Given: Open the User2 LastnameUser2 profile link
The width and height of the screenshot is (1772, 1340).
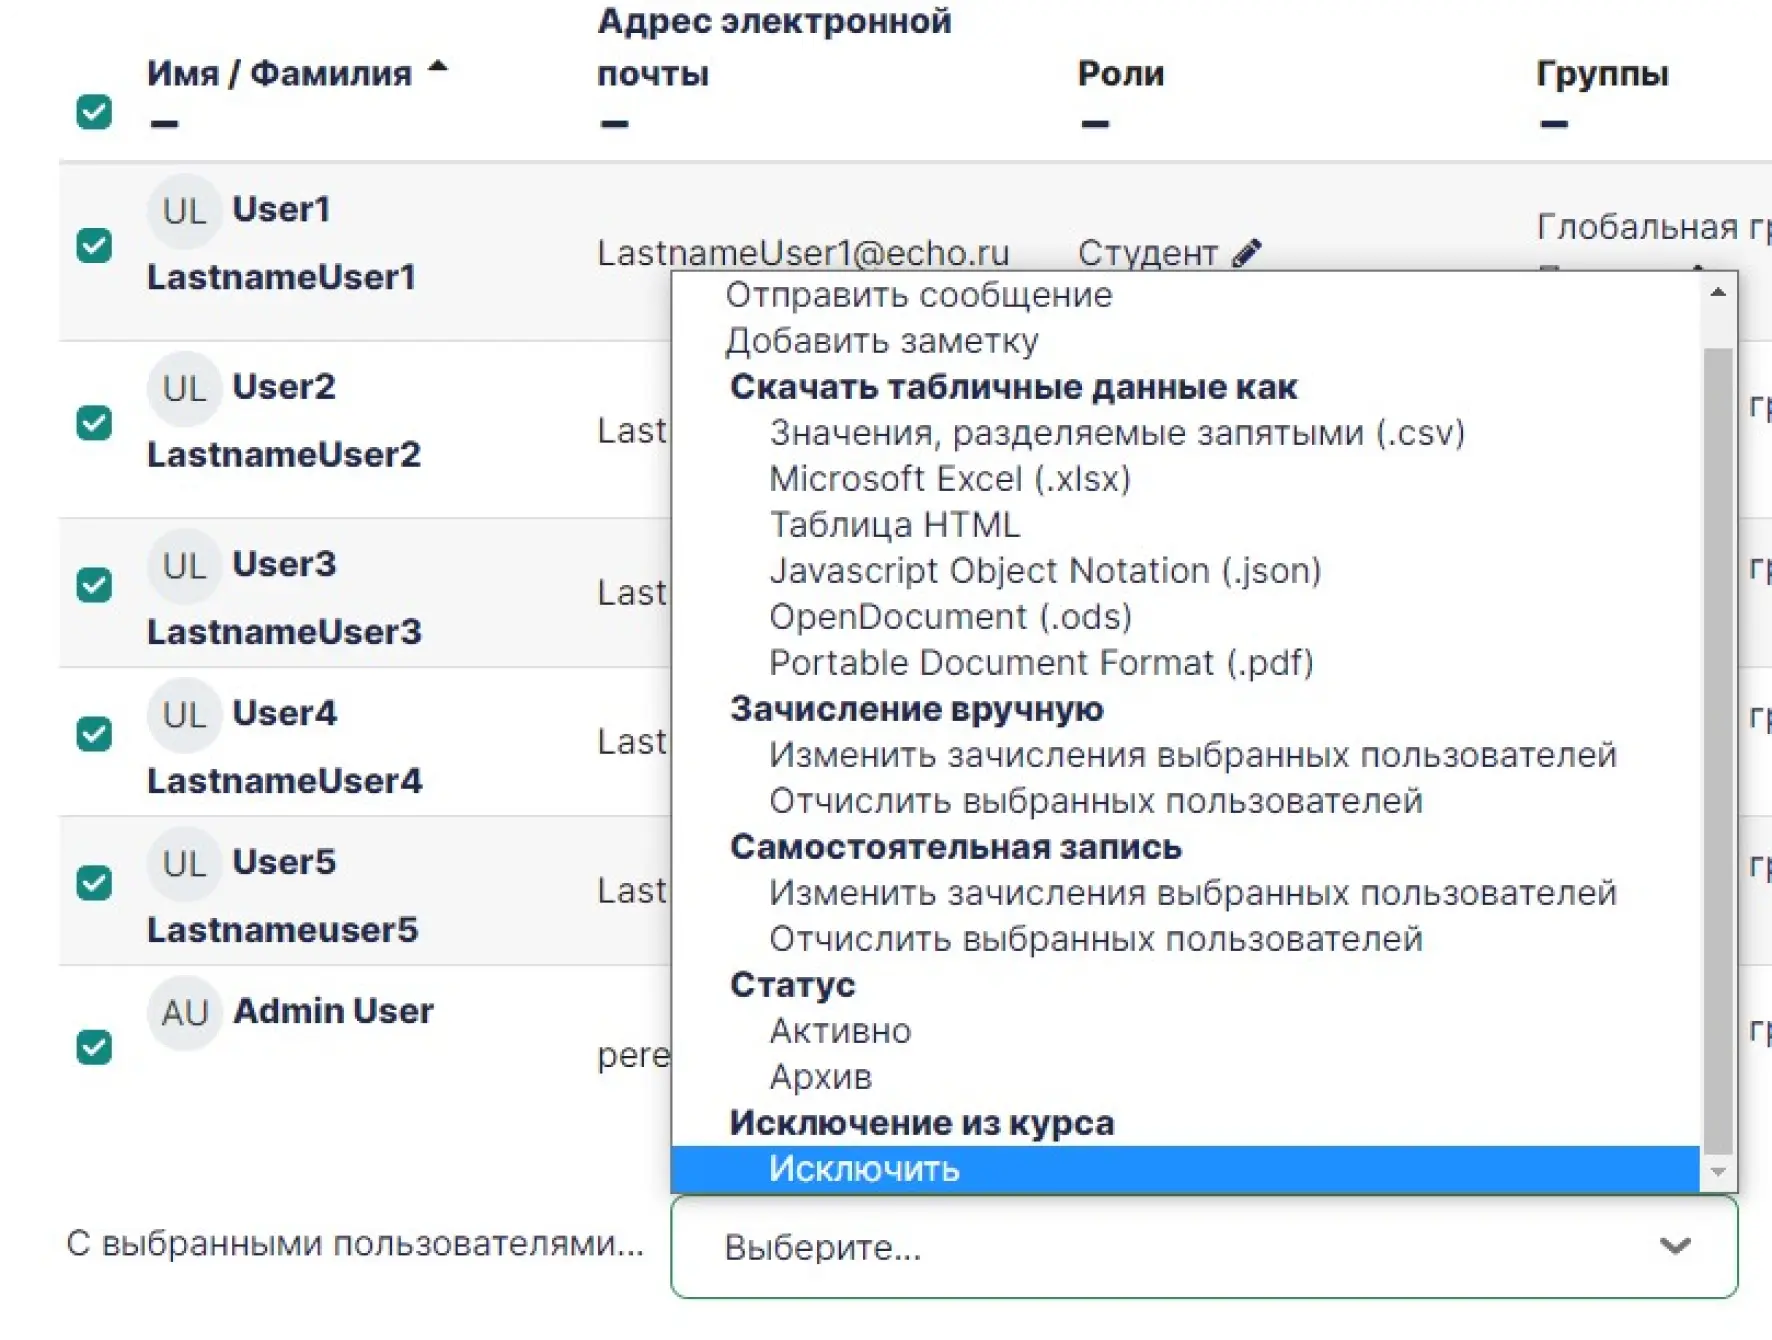Looking at the screenshot, I should [x=283, y=420].
